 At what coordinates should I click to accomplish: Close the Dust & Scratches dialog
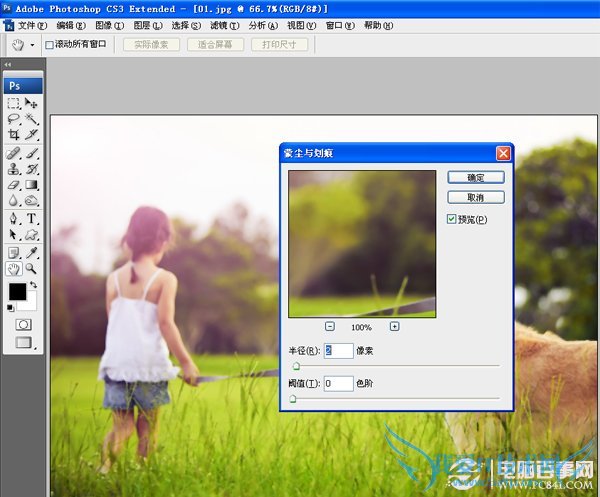click(503, 153)
